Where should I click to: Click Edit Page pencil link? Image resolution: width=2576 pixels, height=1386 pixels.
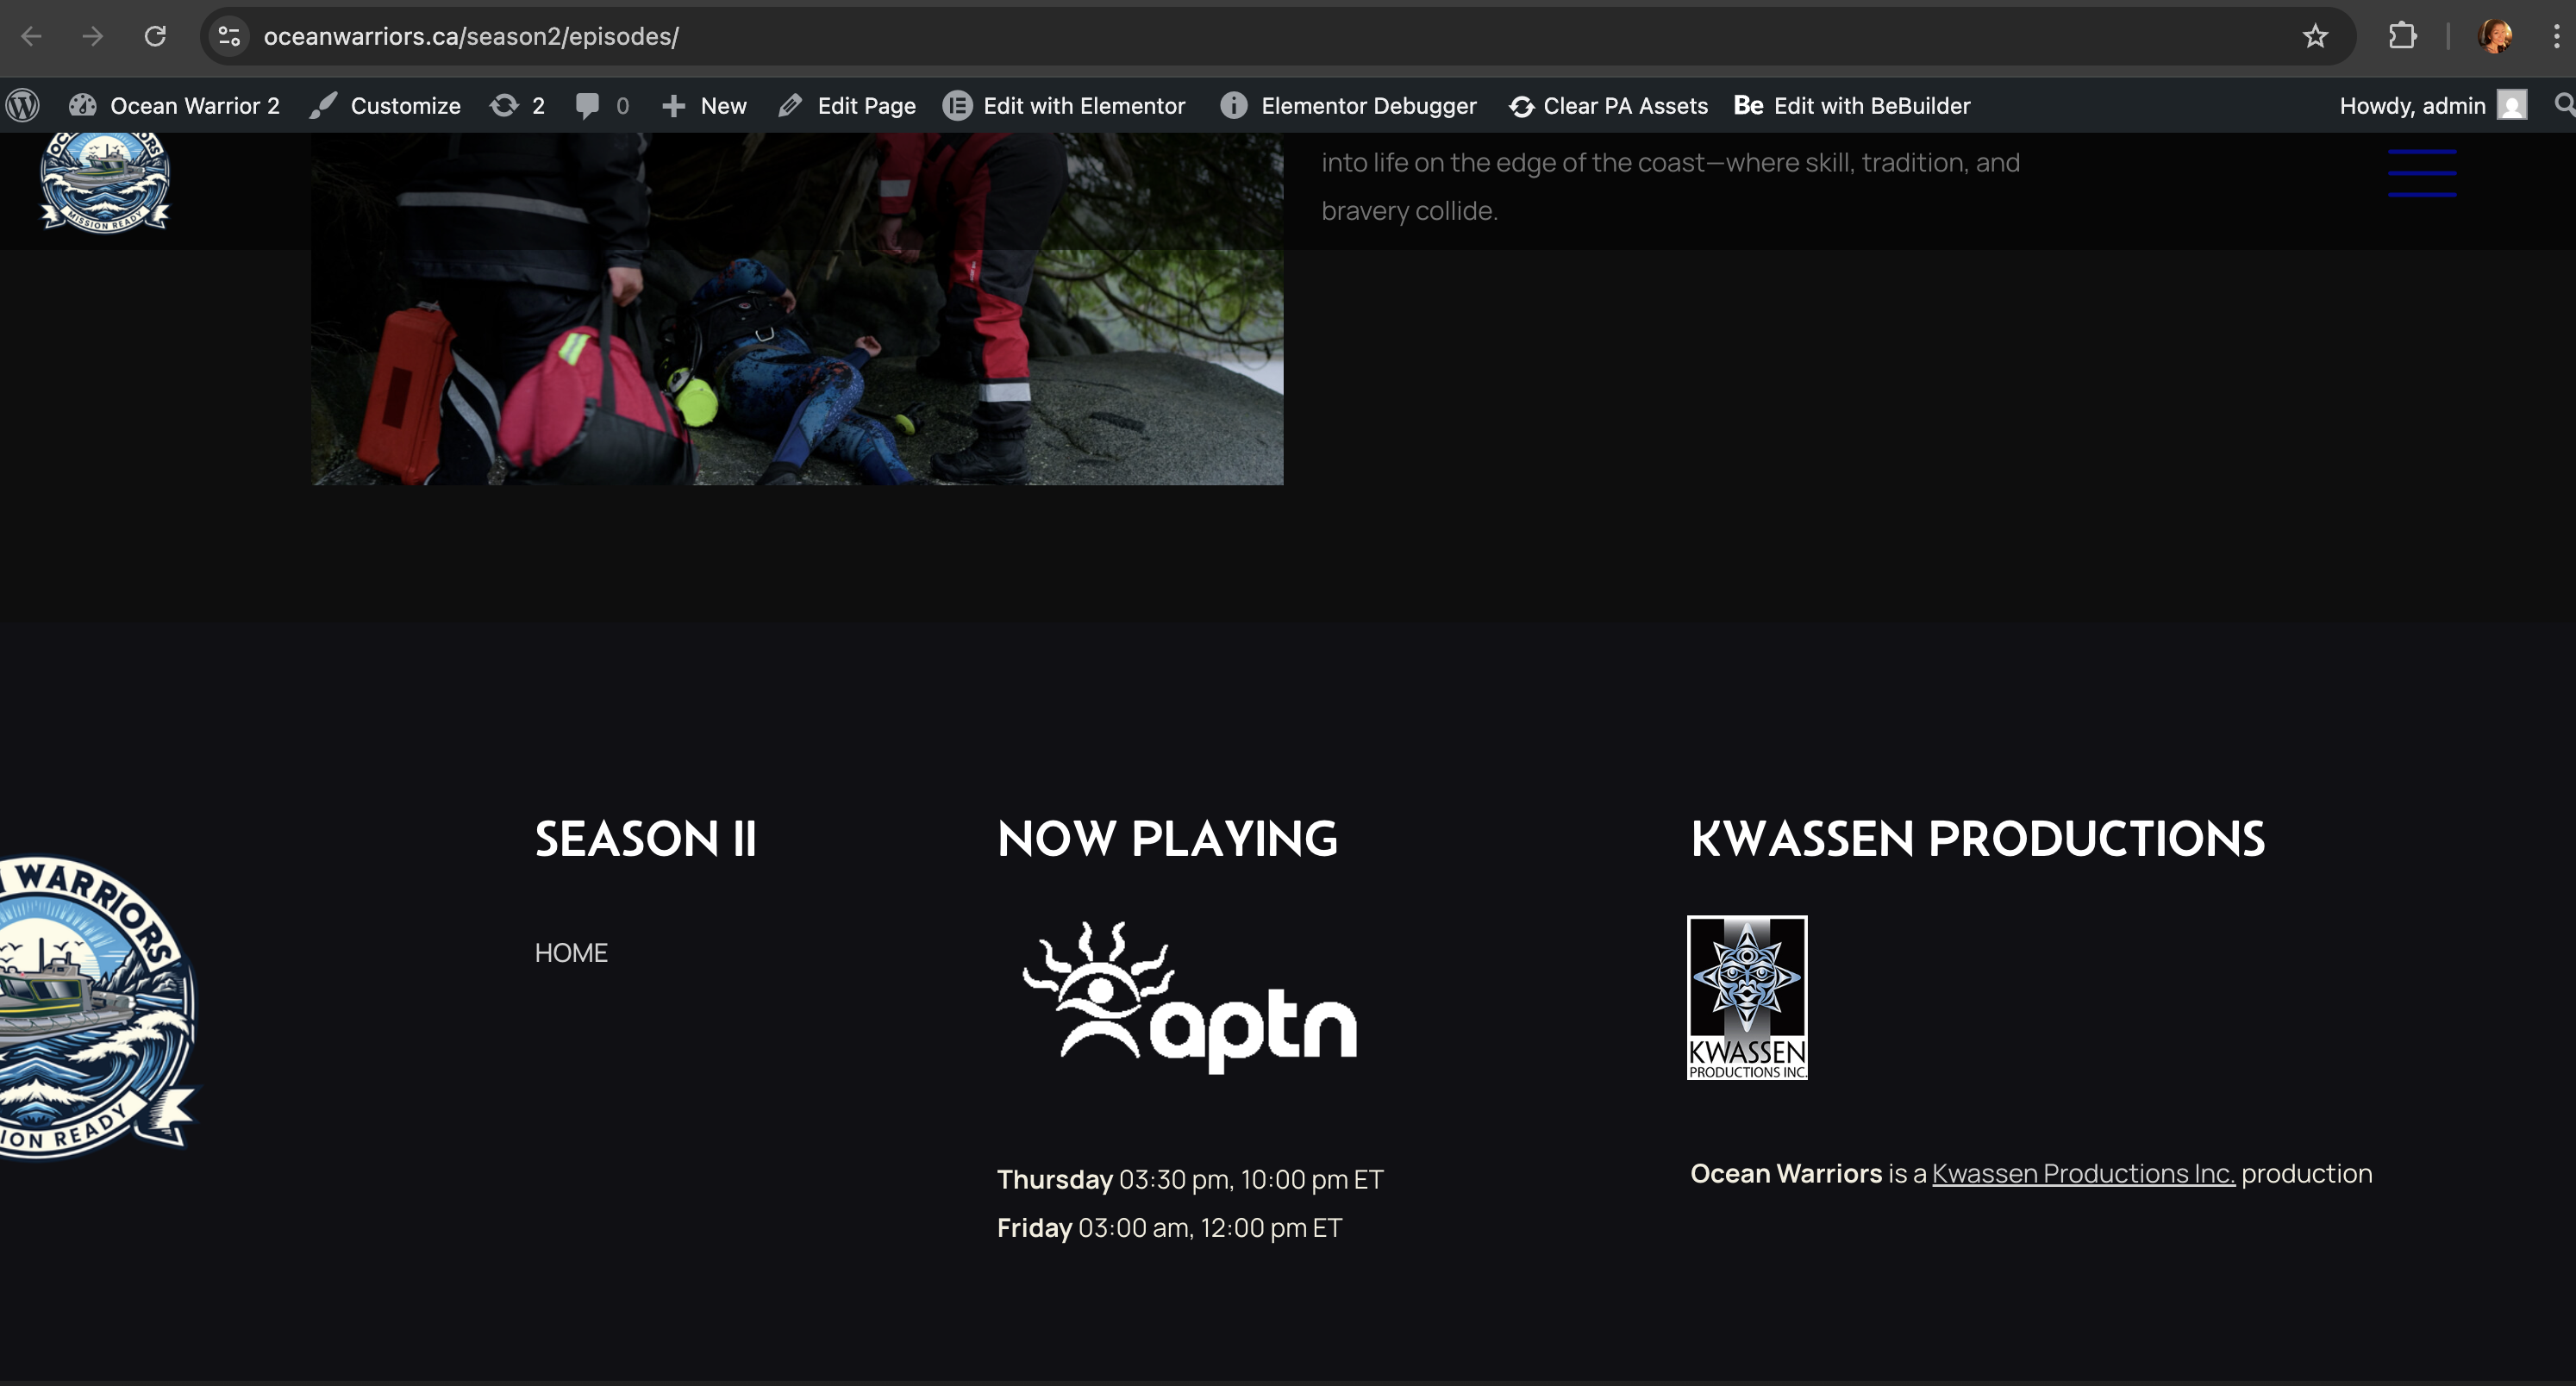847,105
